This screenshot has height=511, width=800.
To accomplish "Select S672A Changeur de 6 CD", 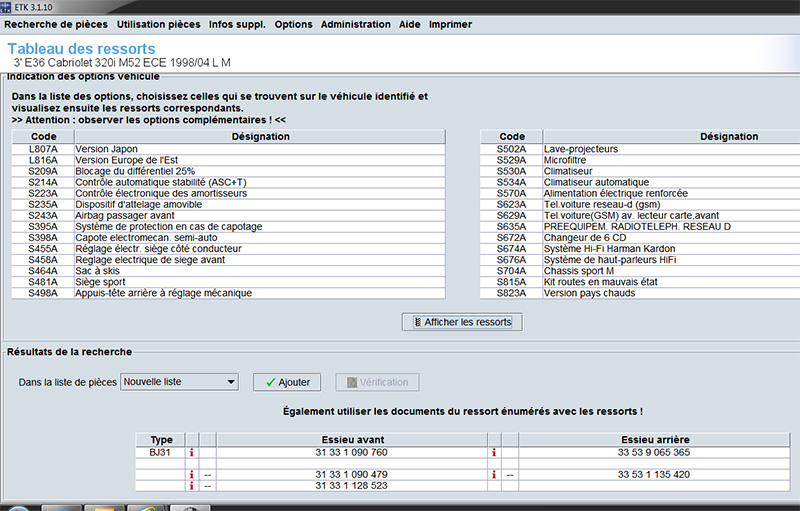I will 640,238.
